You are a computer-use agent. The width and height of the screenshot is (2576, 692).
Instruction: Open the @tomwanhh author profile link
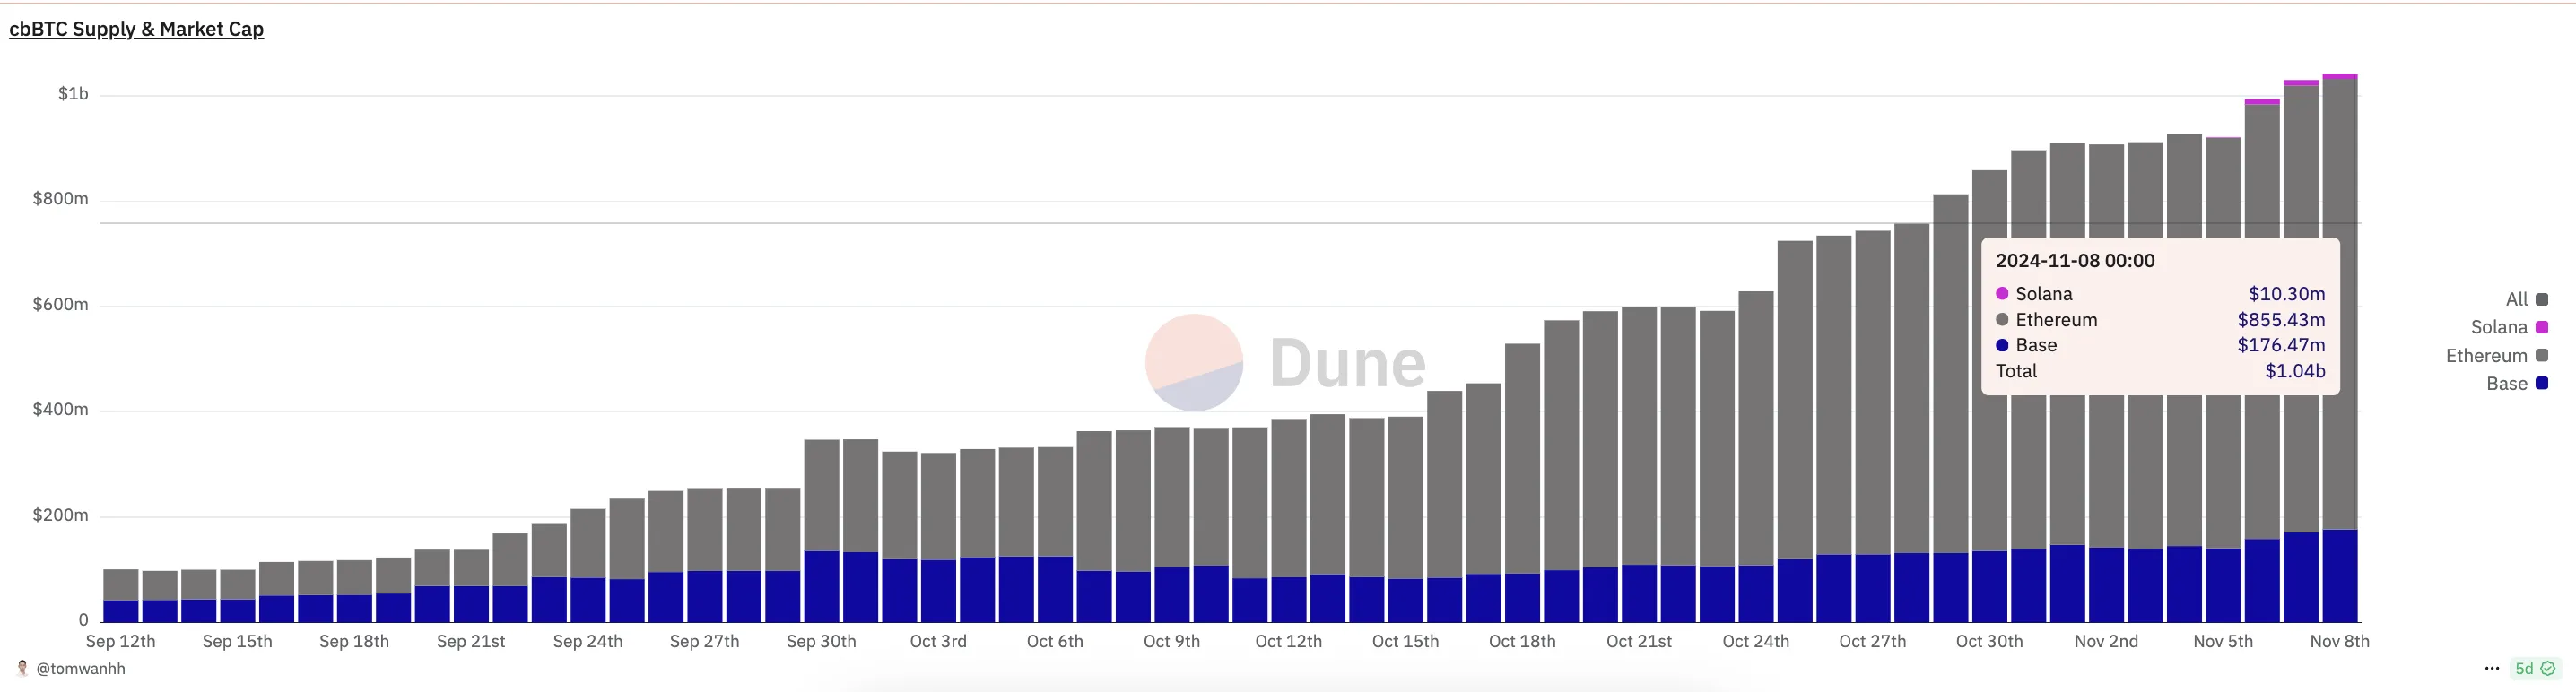(x=81, y=669)
